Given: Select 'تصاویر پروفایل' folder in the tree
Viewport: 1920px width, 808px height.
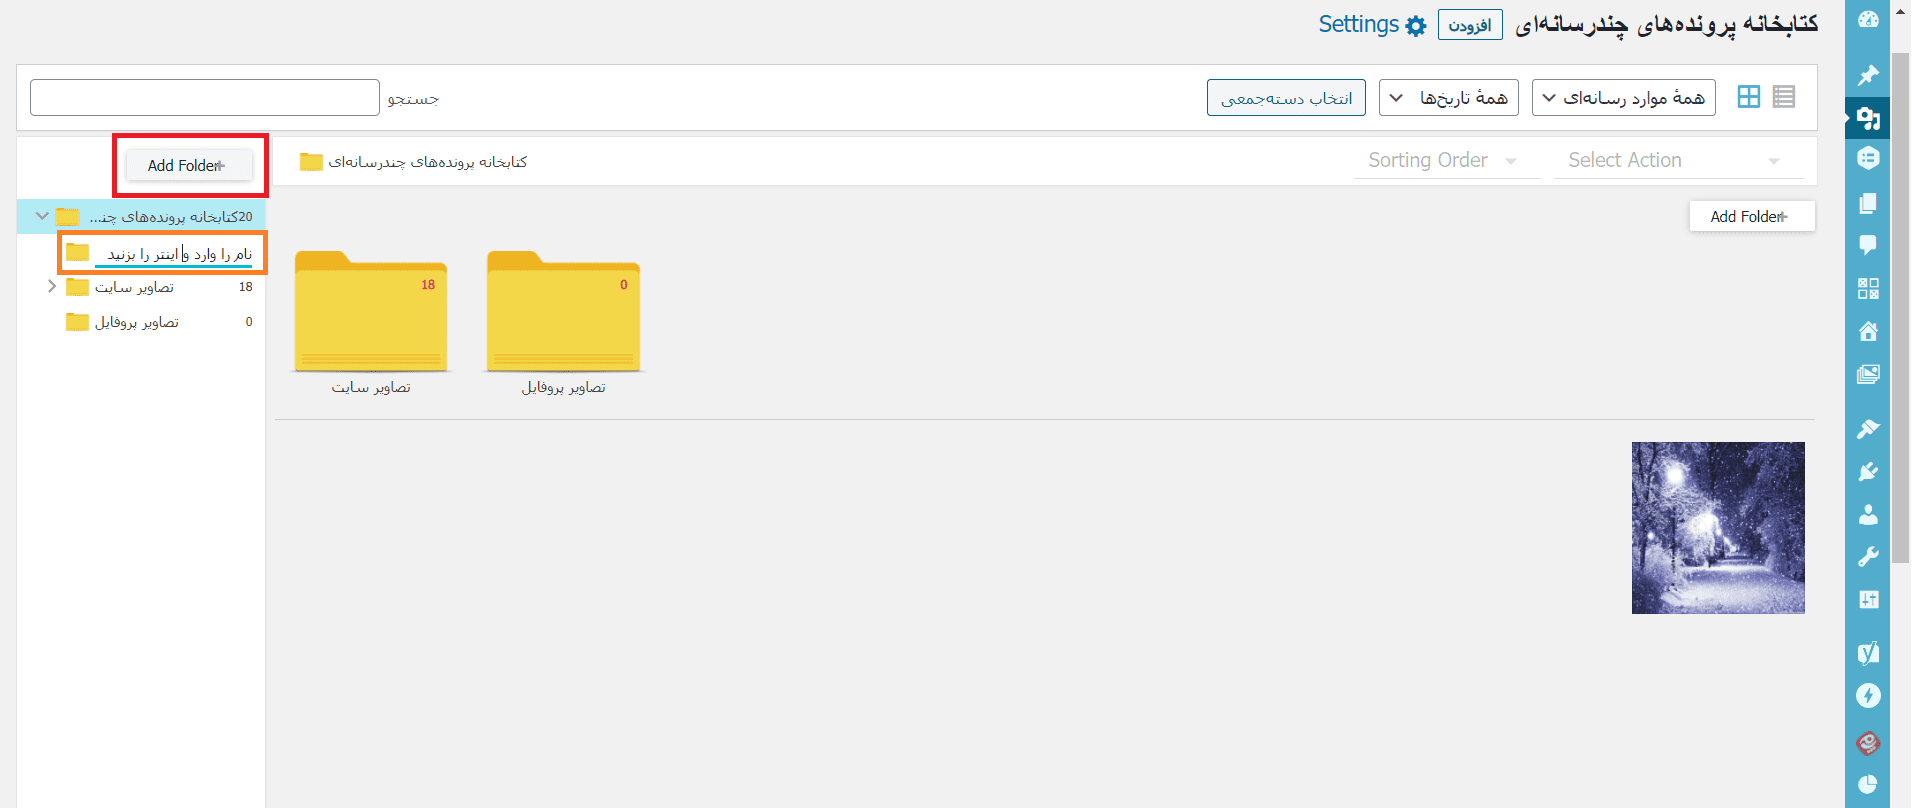Looking at the screenshot, I should [x=137, y=322].
